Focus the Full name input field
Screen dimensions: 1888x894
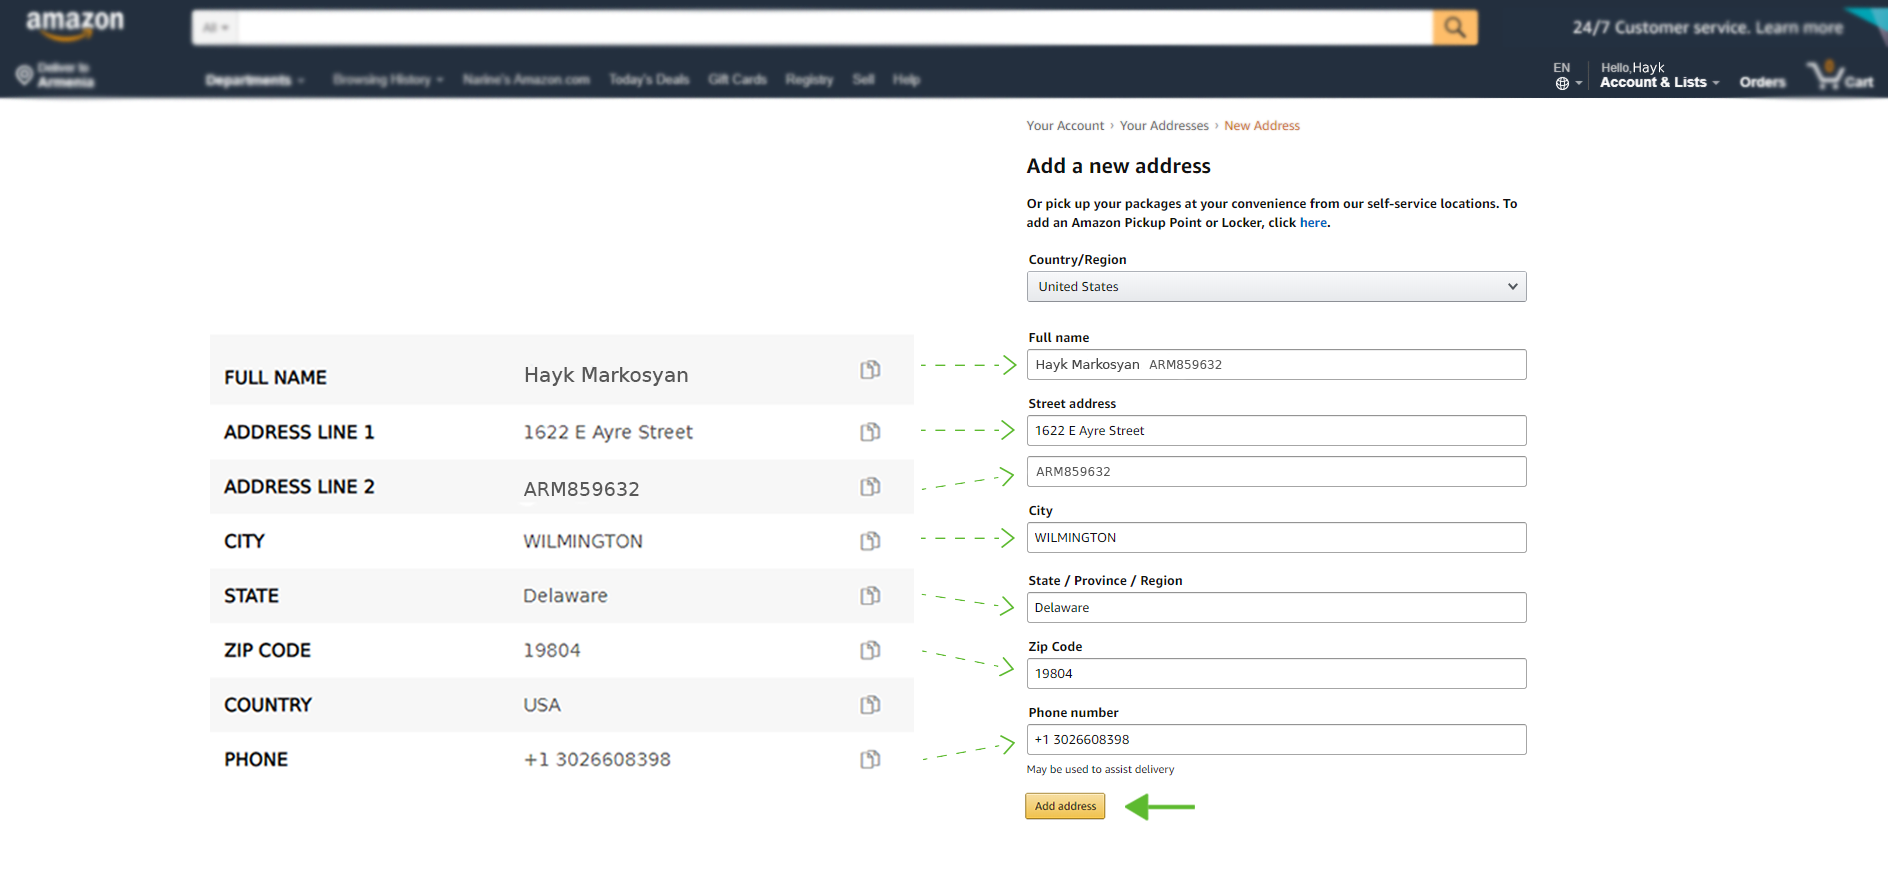(x=1276, y=365)
